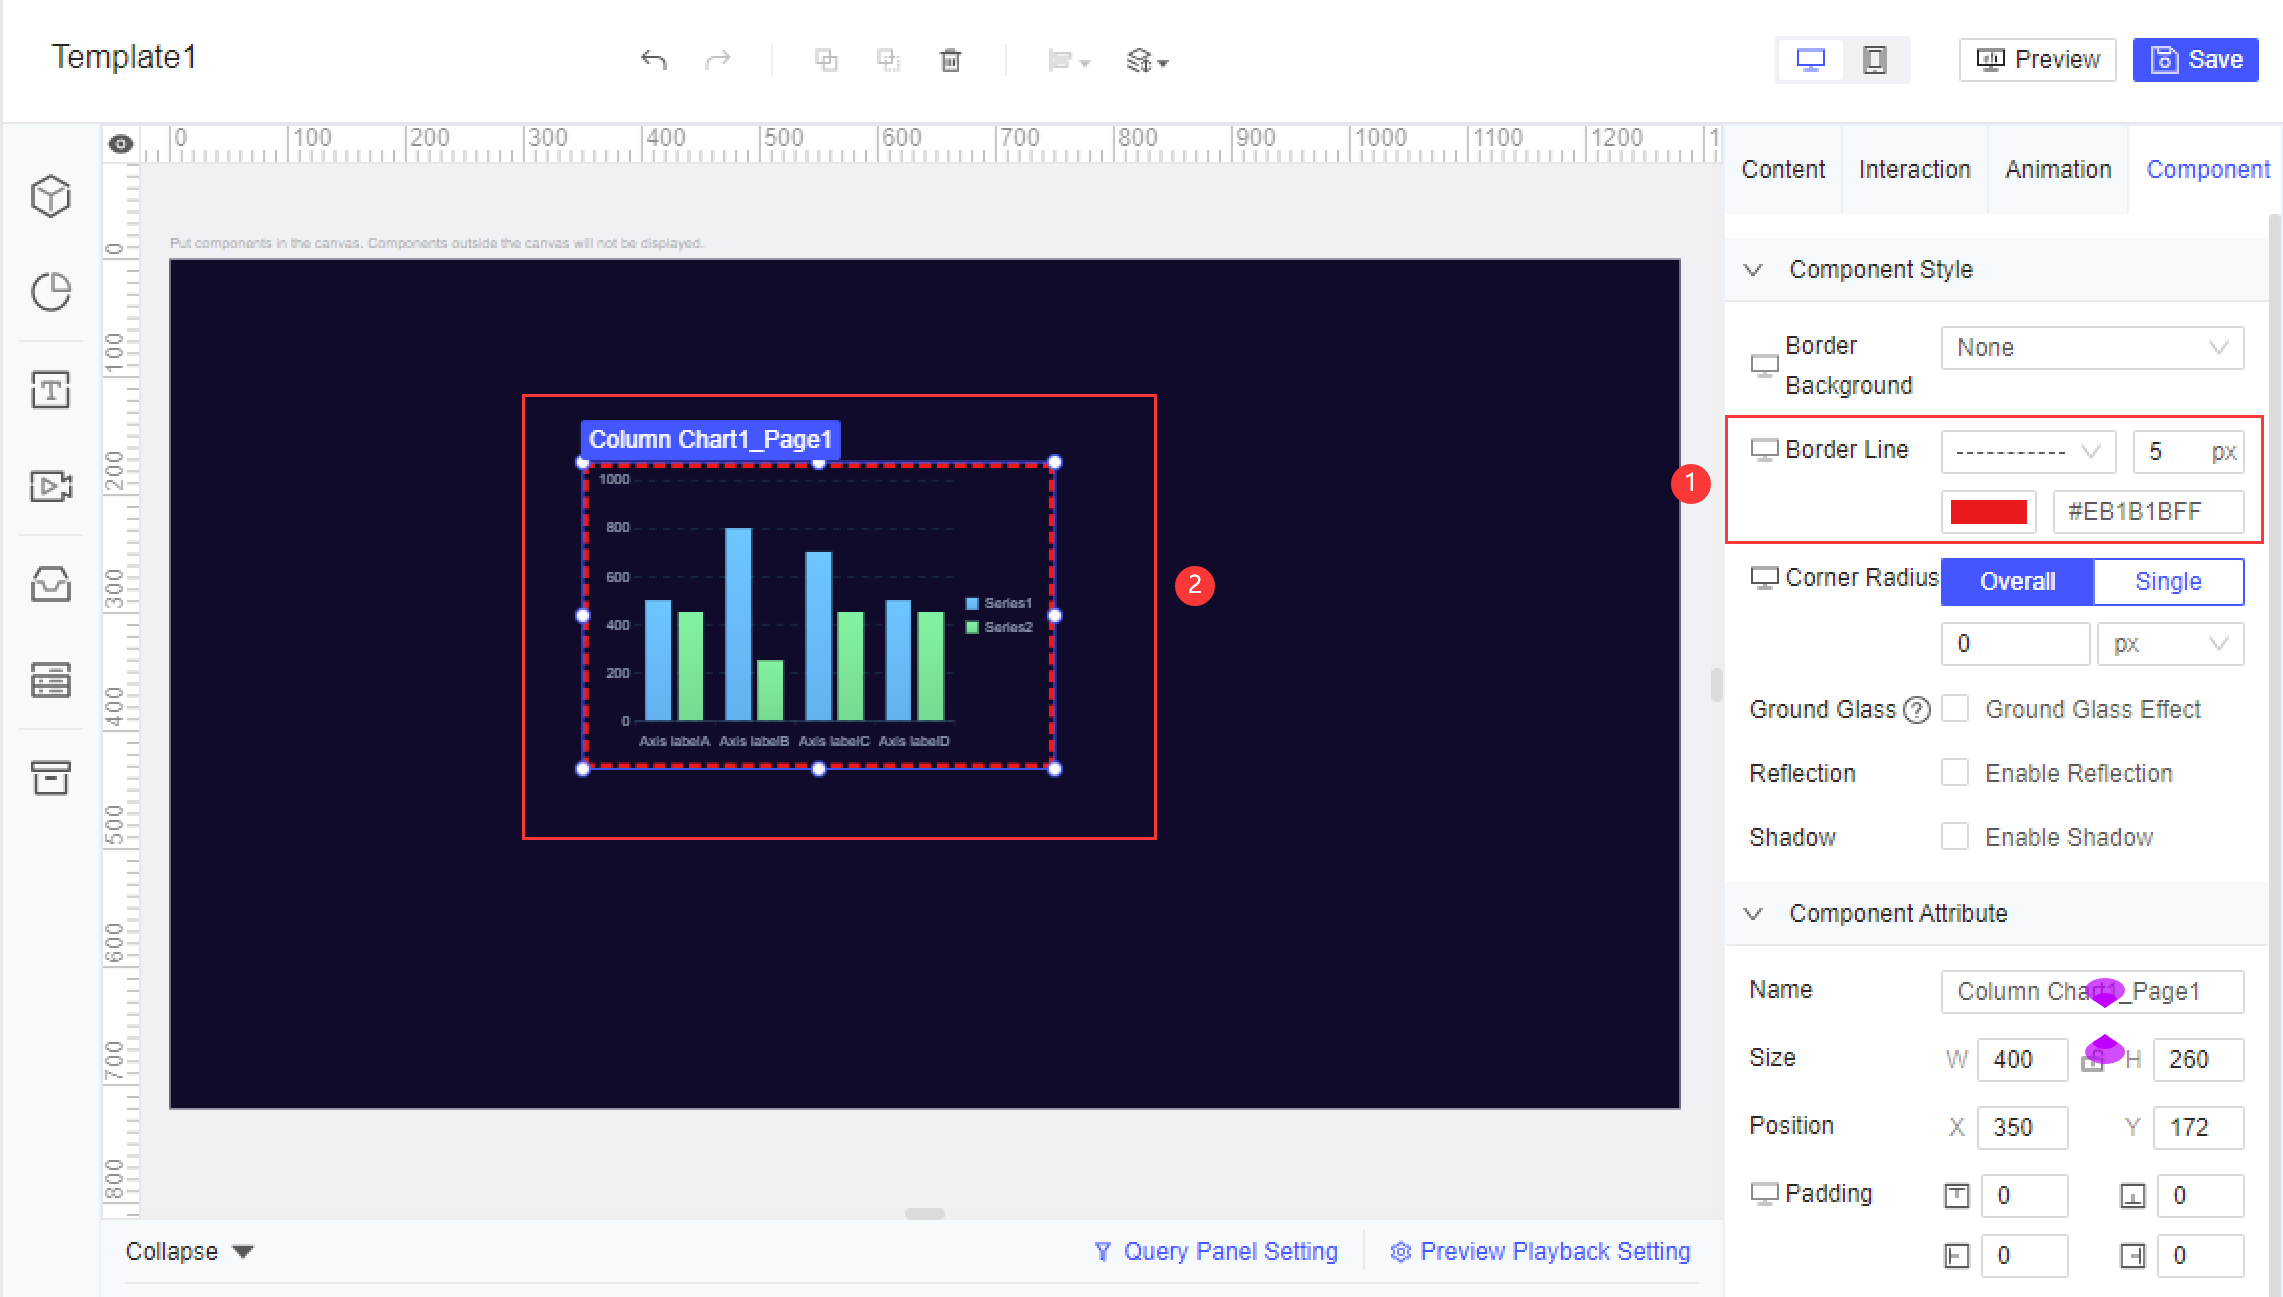
Task: Select the text component icon in sidebar
Action: point(50,390)
